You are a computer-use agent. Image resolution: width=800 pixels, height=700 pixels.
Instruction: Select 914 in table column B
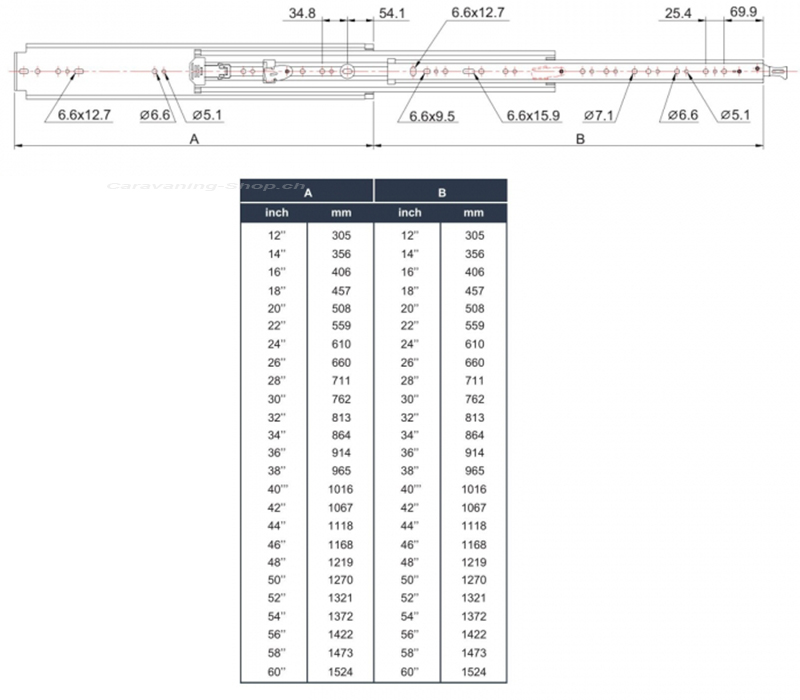(x=474, y=453)
